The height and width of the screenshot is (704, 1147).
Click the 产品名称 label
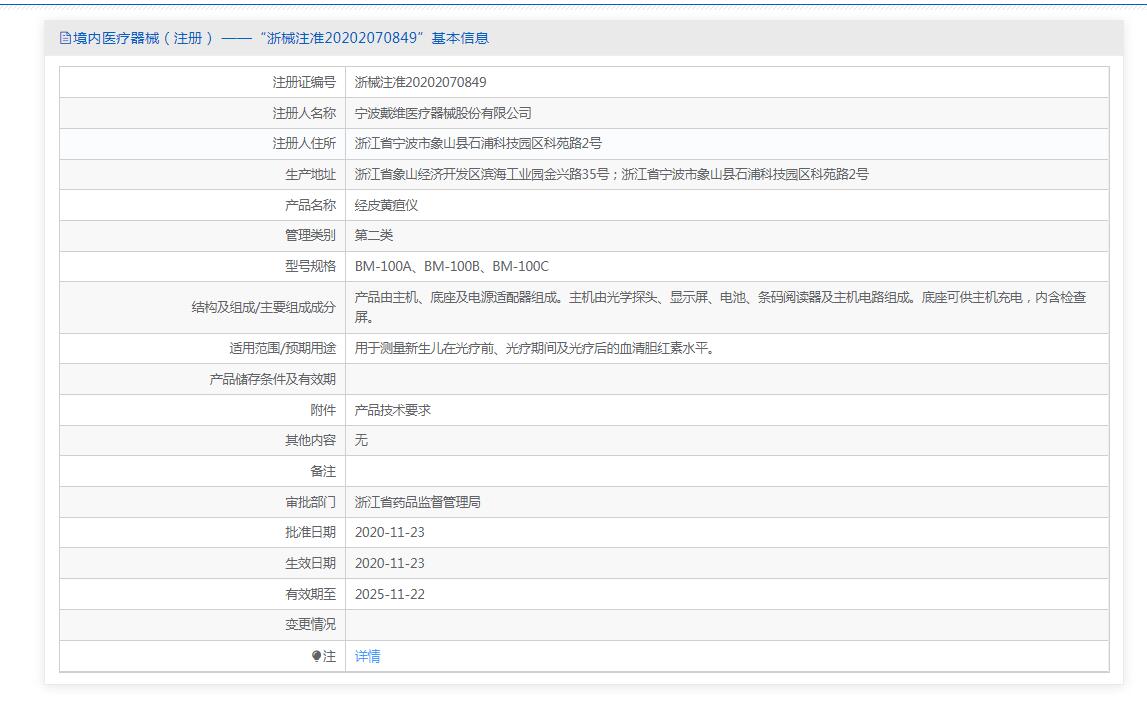click(x=310, y=205)
